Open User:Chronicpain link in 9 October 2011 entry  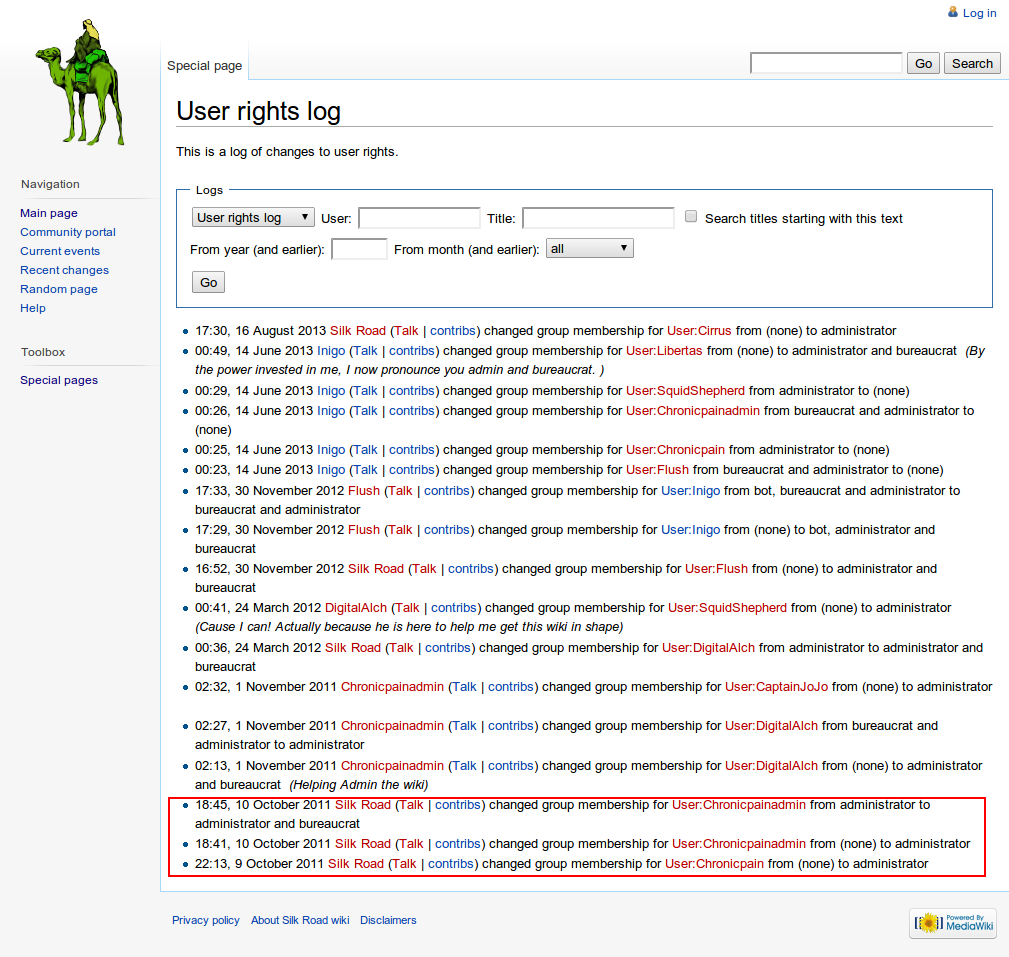pyautogui.click(x=714, y=864)
